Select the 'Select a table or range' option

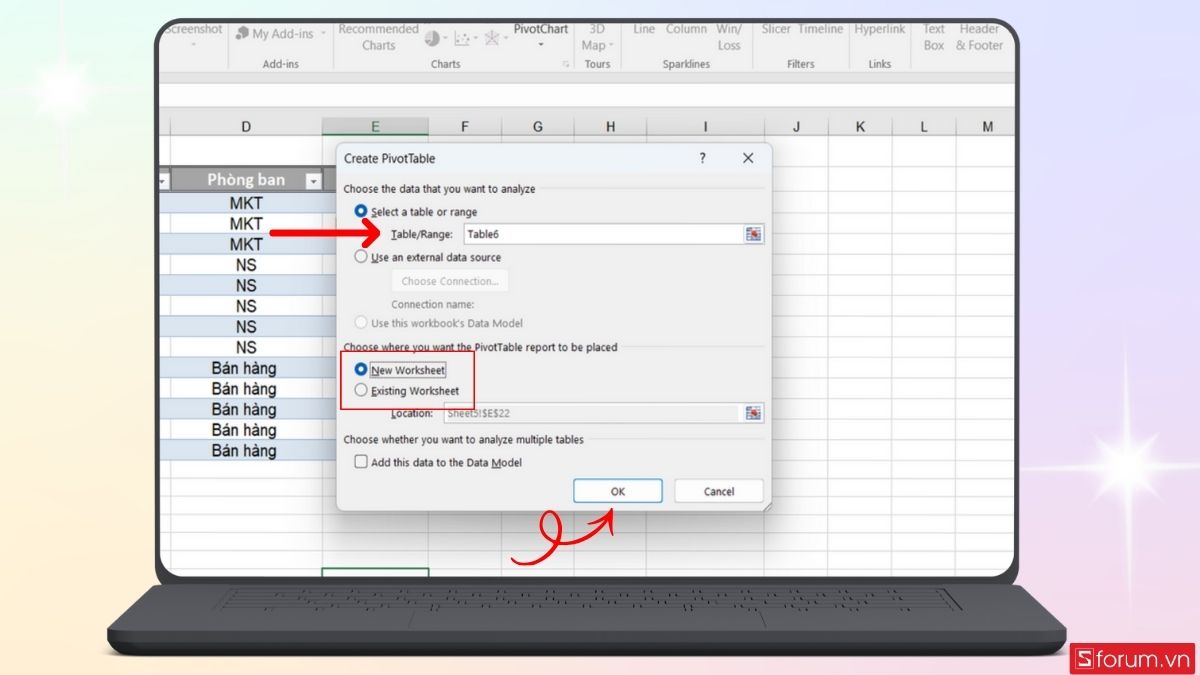(361, 212)
